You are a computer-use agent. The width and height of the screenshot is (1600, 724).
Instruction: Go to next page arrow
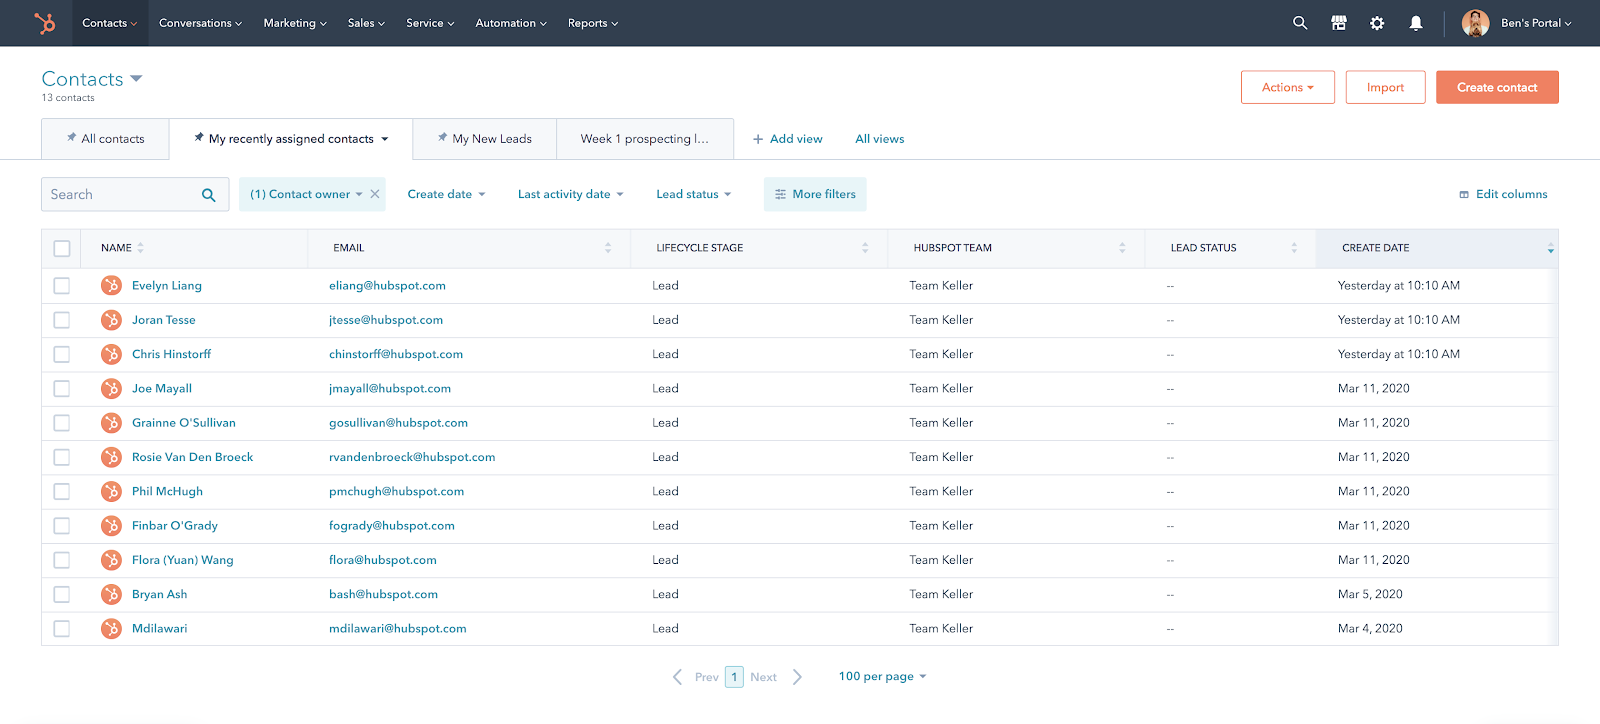tap(797, 677)
